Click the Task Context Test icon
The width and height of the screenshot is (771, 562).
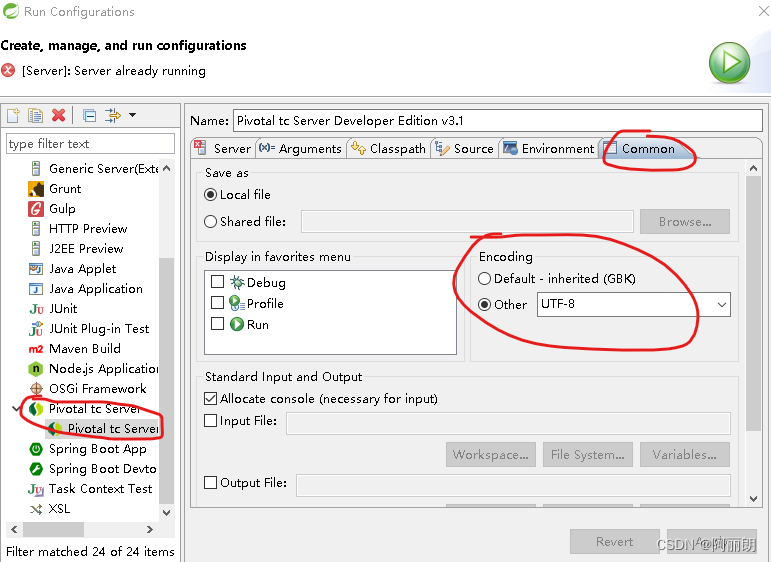(x=36, y=489)
